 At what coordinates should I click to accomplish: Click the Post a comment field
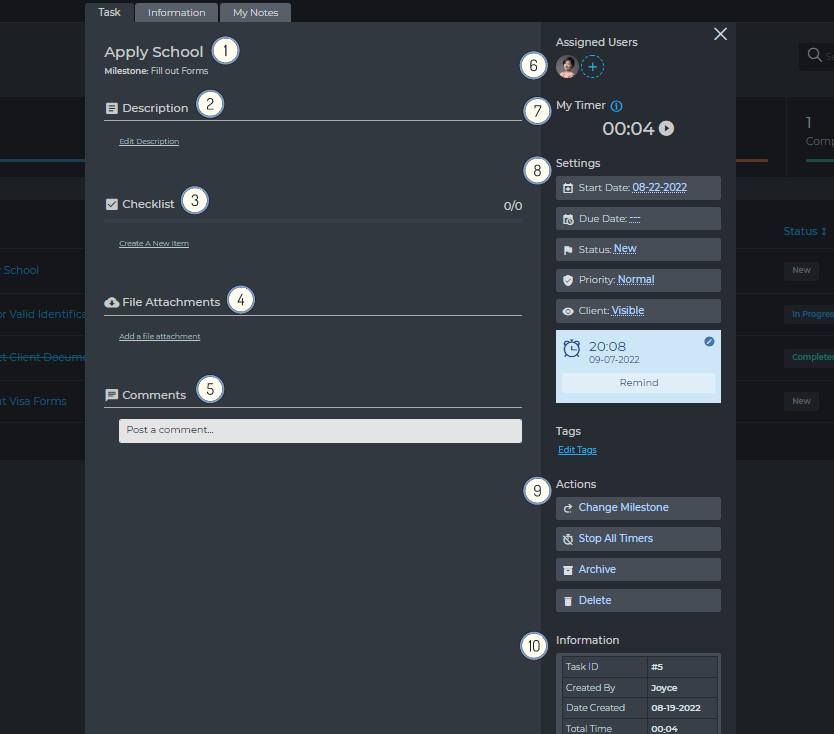(320, 430)
